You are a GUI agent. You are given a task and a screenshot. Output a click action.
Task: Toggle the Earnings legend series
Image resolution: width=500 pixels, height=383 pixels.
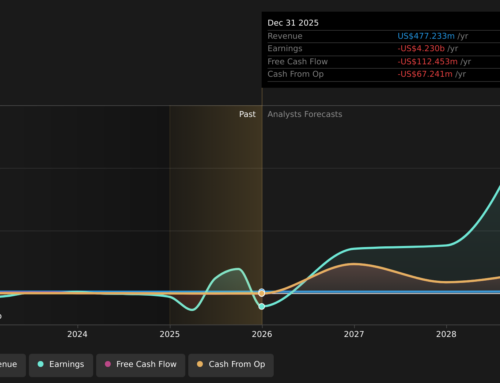point(61,365)
